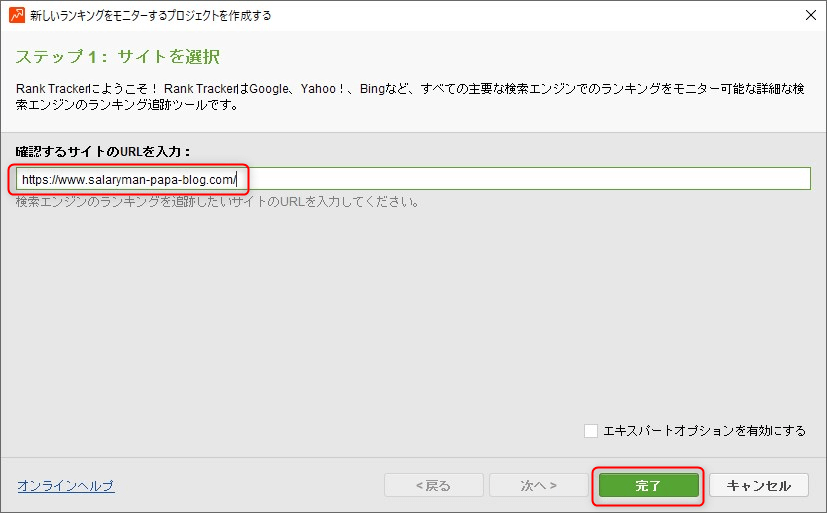Click the site URL input field
This screenshot has width=827, height=513.
pyautogui.click(x=413, y=179)
